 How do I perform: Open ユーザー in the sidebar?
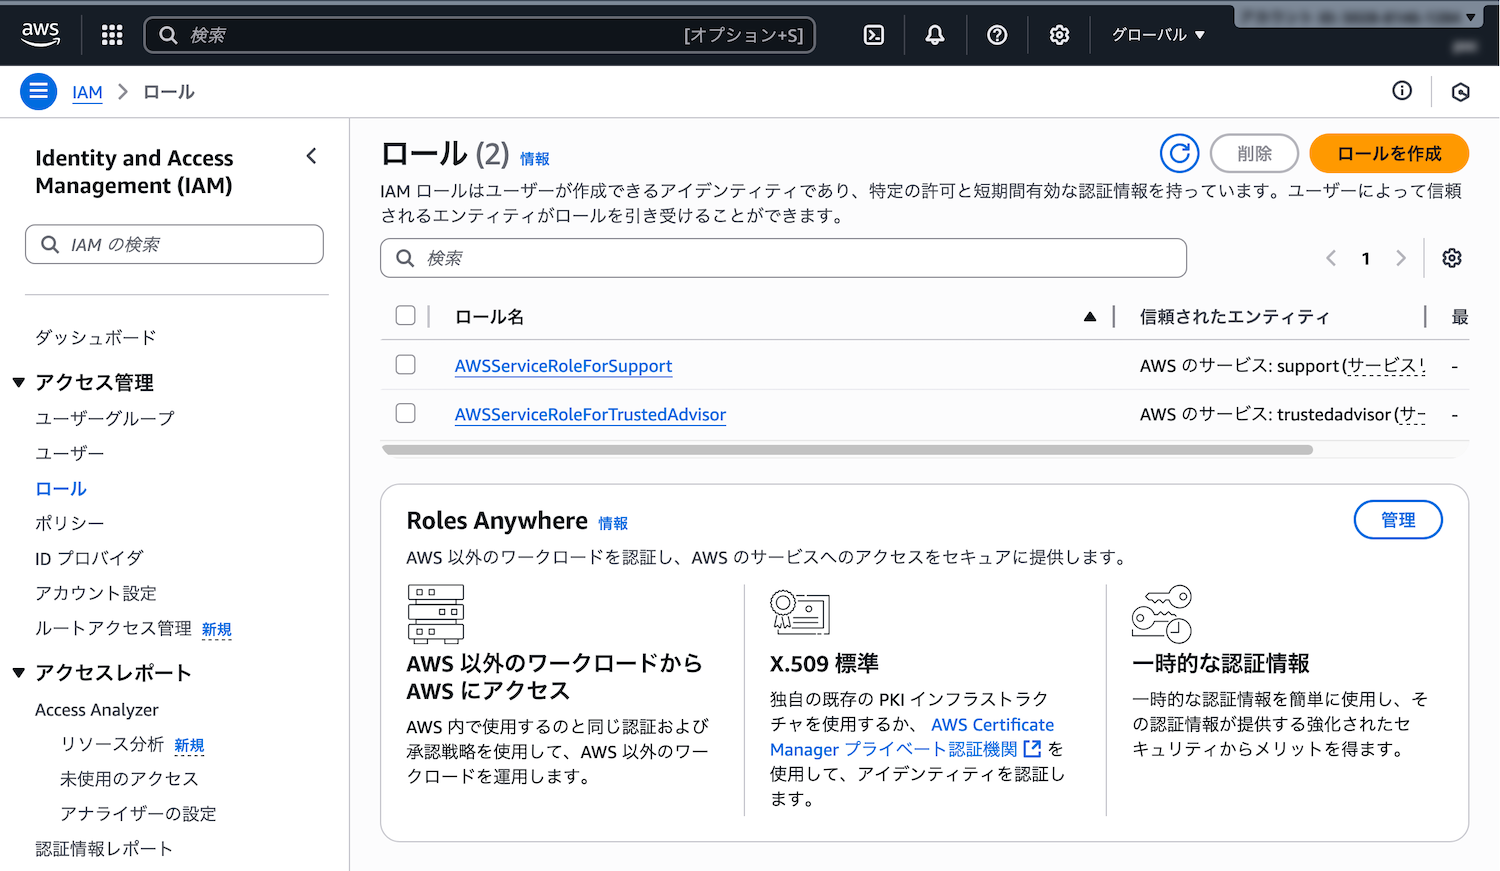click(69, 453)
